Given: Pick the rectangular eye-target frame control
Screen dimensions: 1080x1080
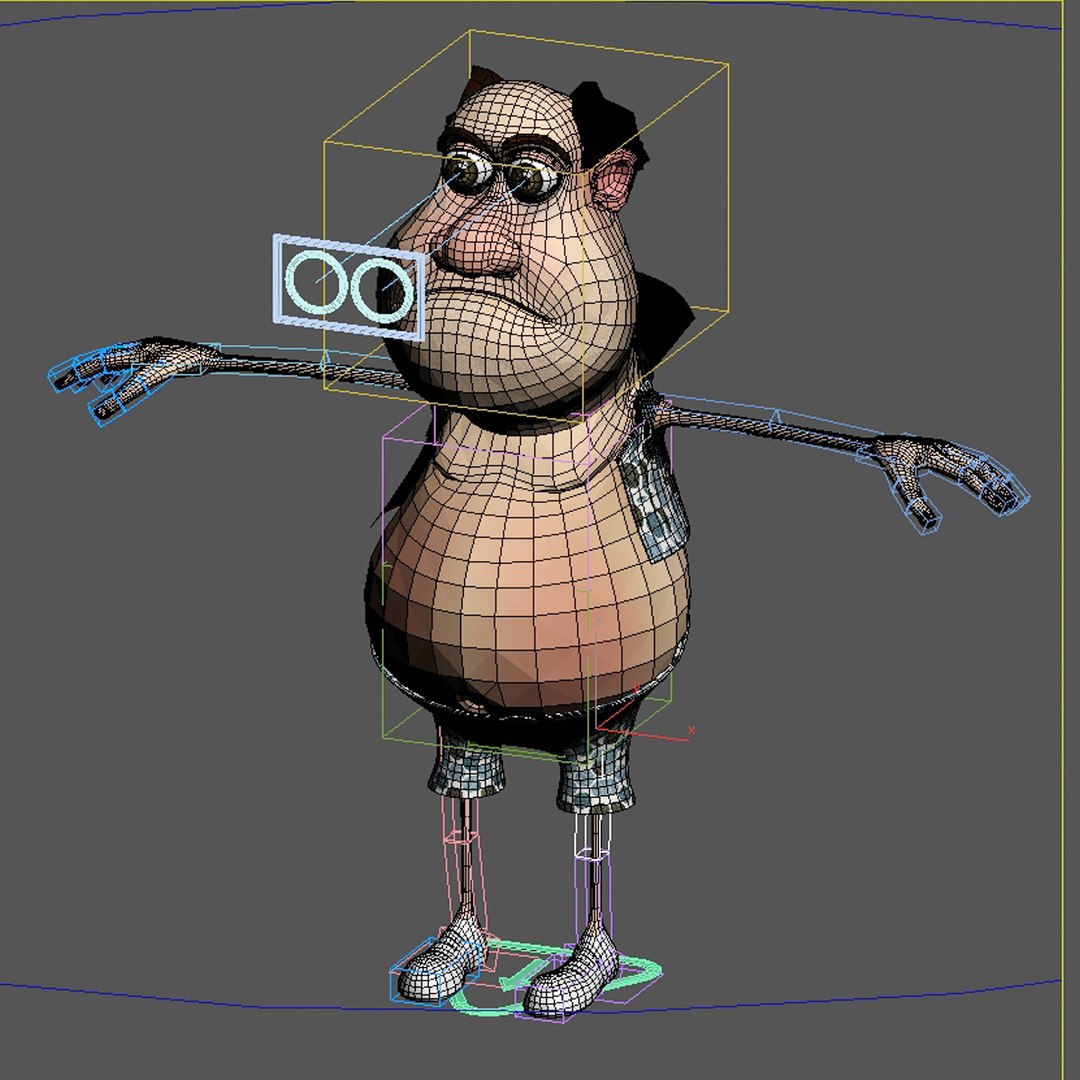Looking at the screenshot, I should click(349, 287).
